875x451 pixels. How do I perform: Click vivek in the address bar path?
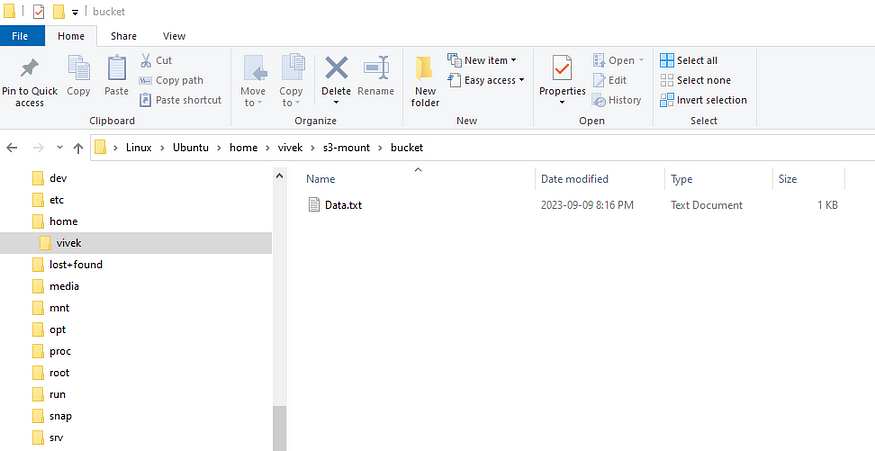(290, 147)
